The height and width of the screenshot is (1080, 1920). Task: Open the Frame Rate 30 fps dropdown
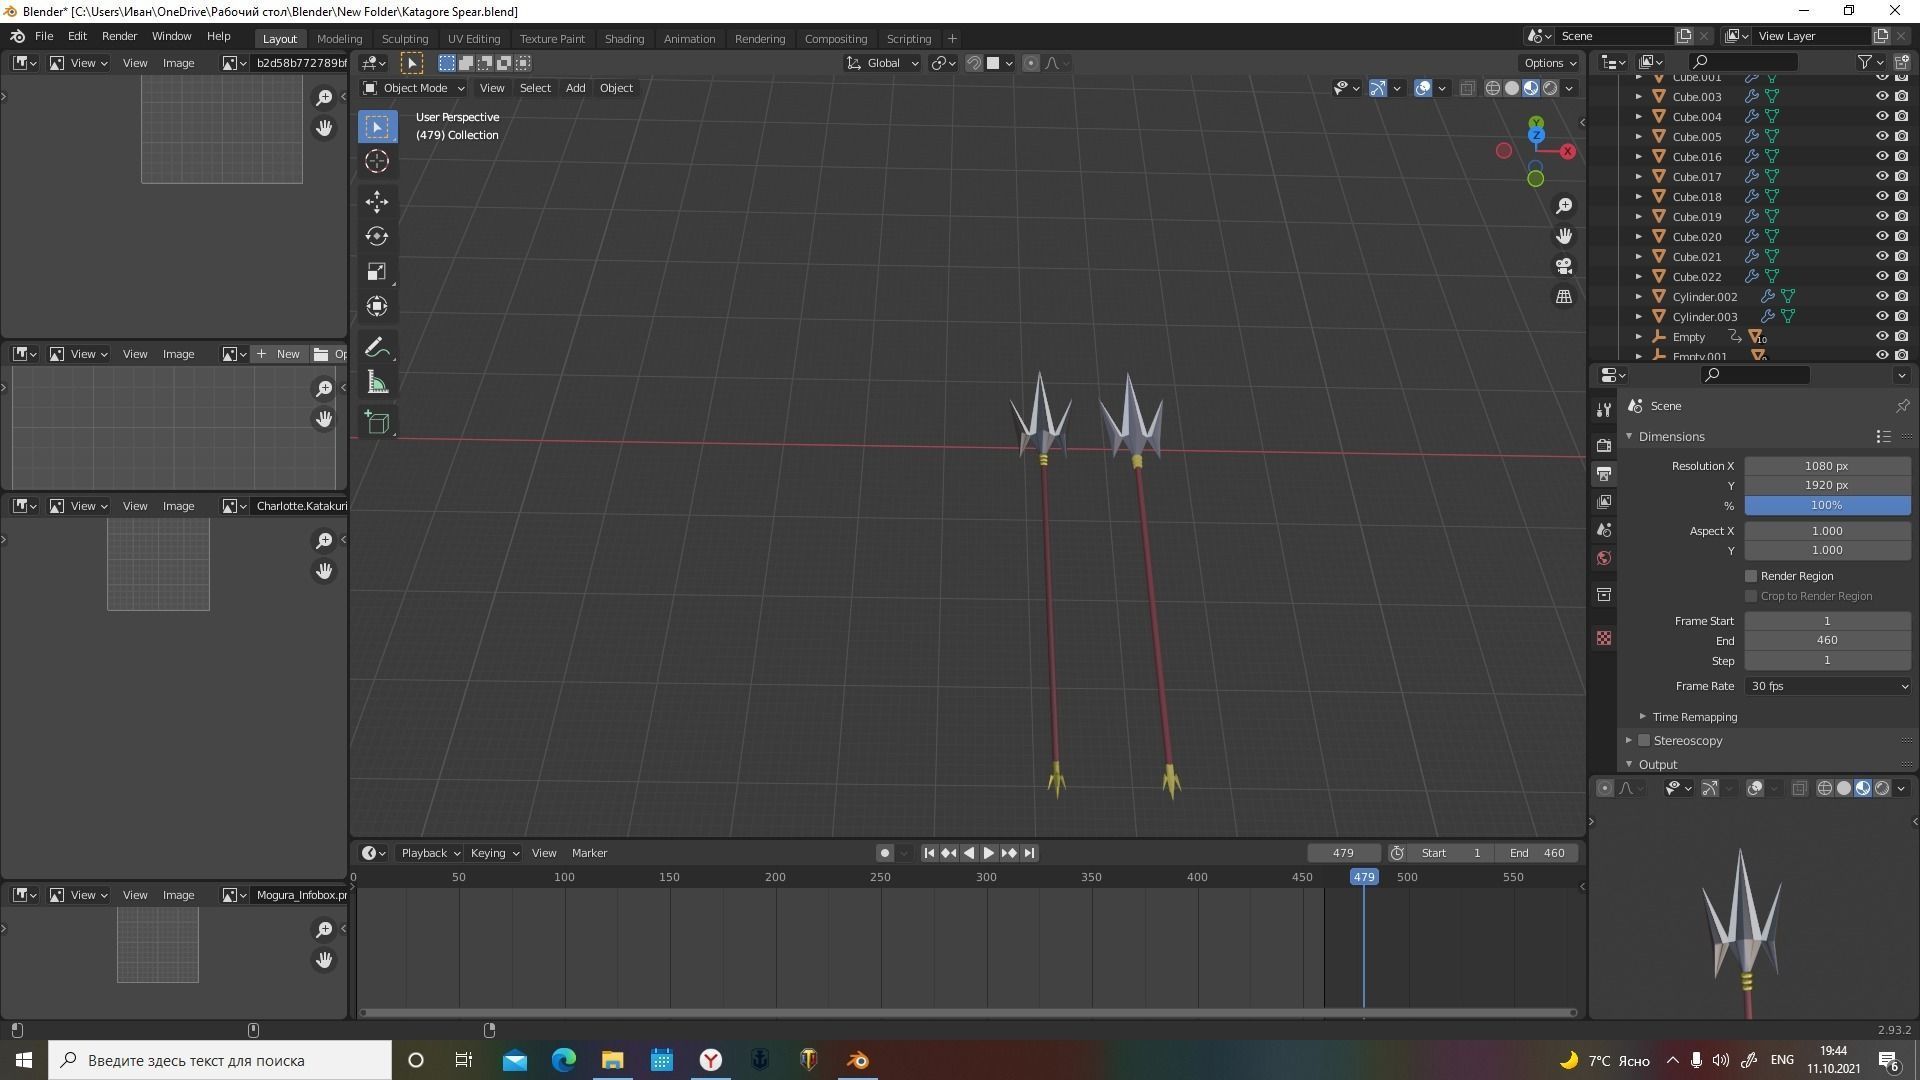pyautogui.click(x=1827, y=686)
